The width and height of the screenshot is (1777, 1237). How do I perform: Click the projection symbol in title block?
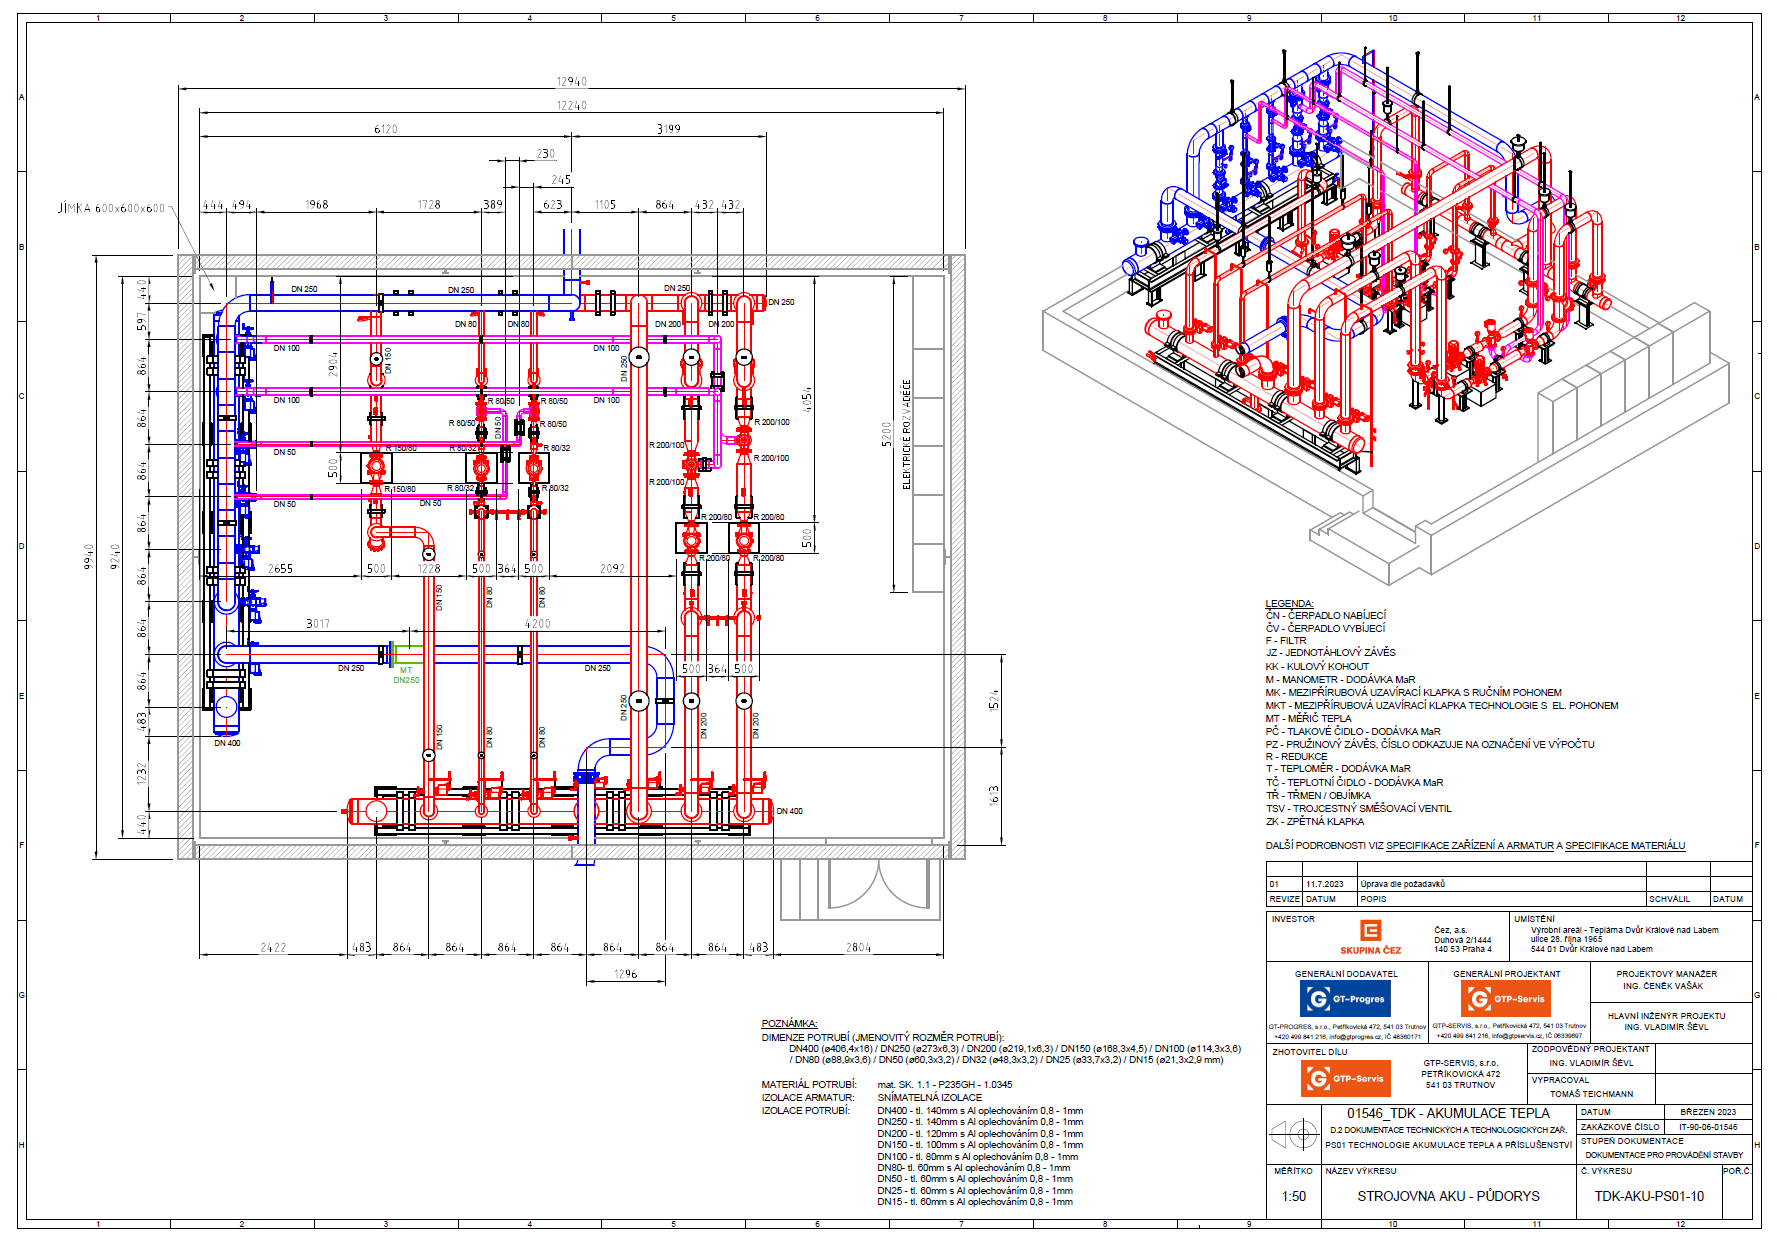(1294, 1134)
